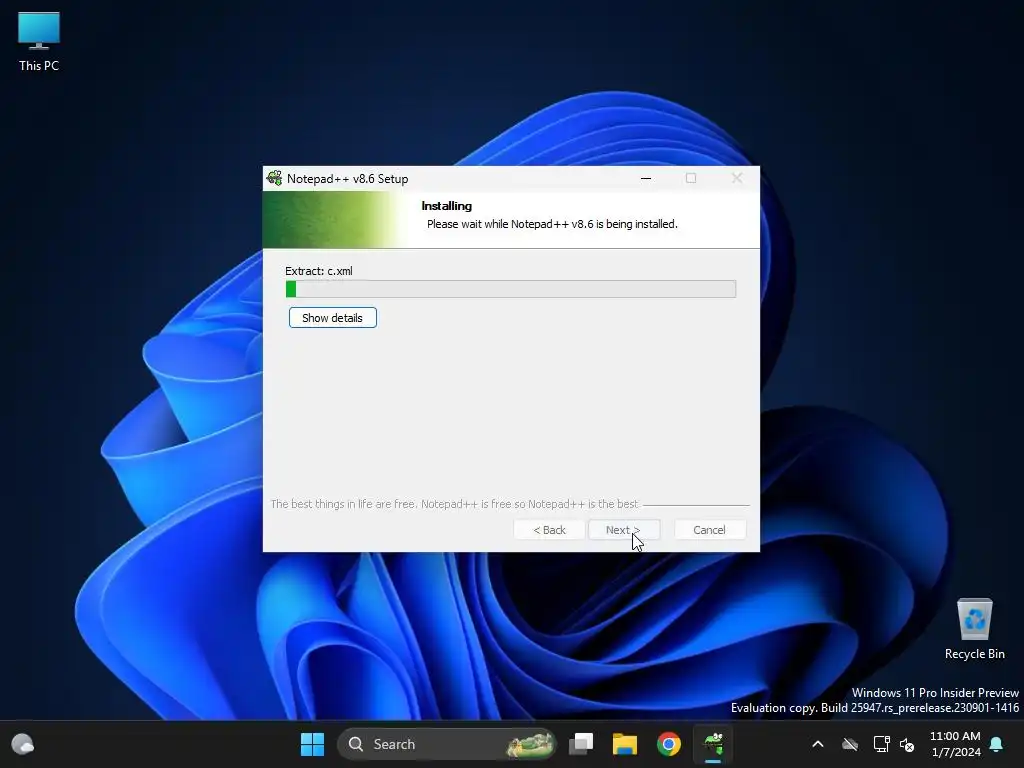
Task: Click the Cancel button in setup
Action: pos(709,530)
